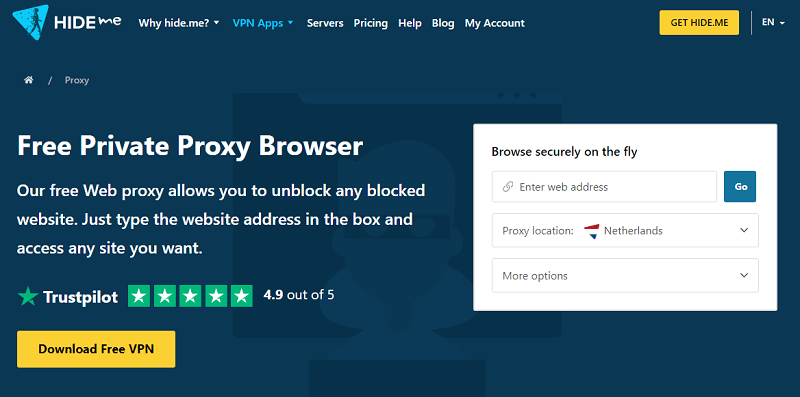Expand the More options section
This screenshot has height=397, width=800.
625,276
